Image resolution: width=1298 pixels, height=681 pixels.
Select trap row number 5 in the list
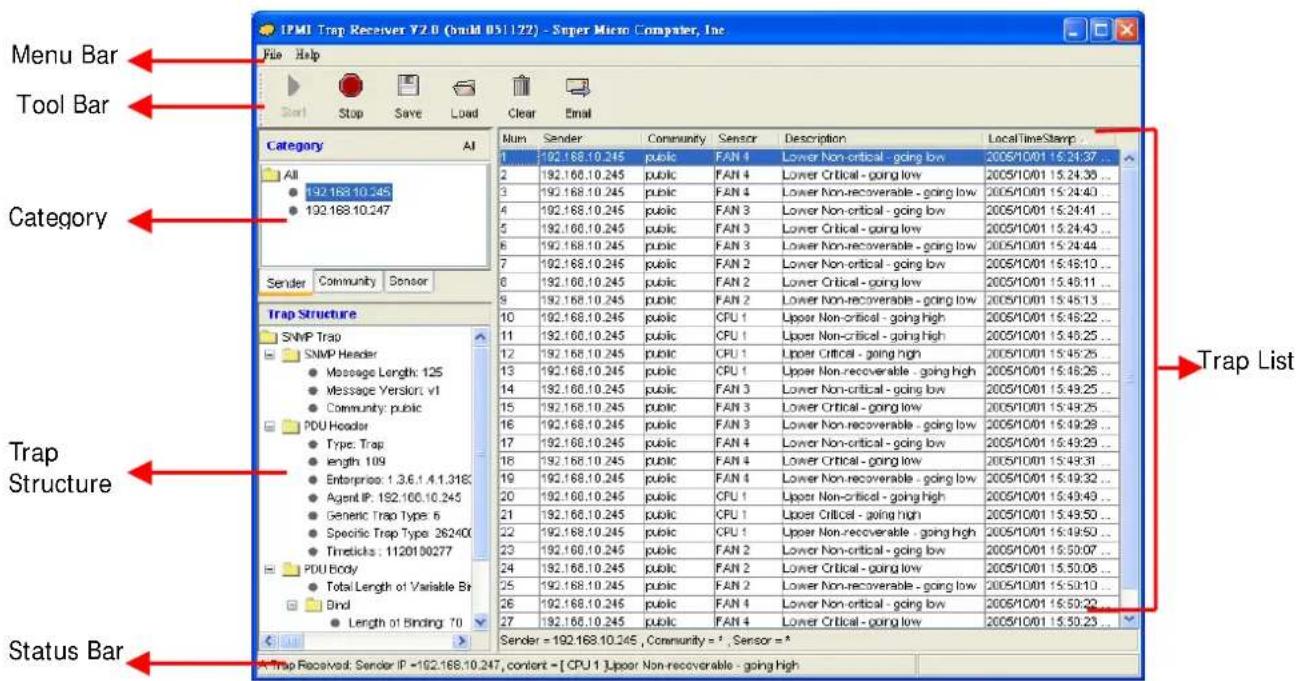click(x=808, y=228)
